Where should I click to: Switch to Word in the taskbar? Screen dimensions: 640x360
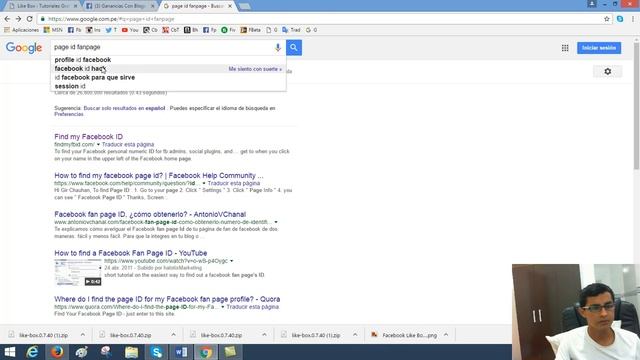tap(181, 352)
